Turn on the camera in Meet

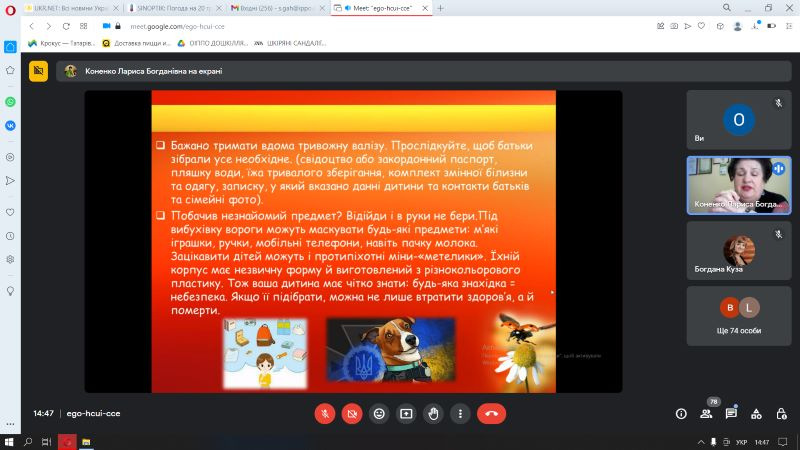click(x=352, y=414)
